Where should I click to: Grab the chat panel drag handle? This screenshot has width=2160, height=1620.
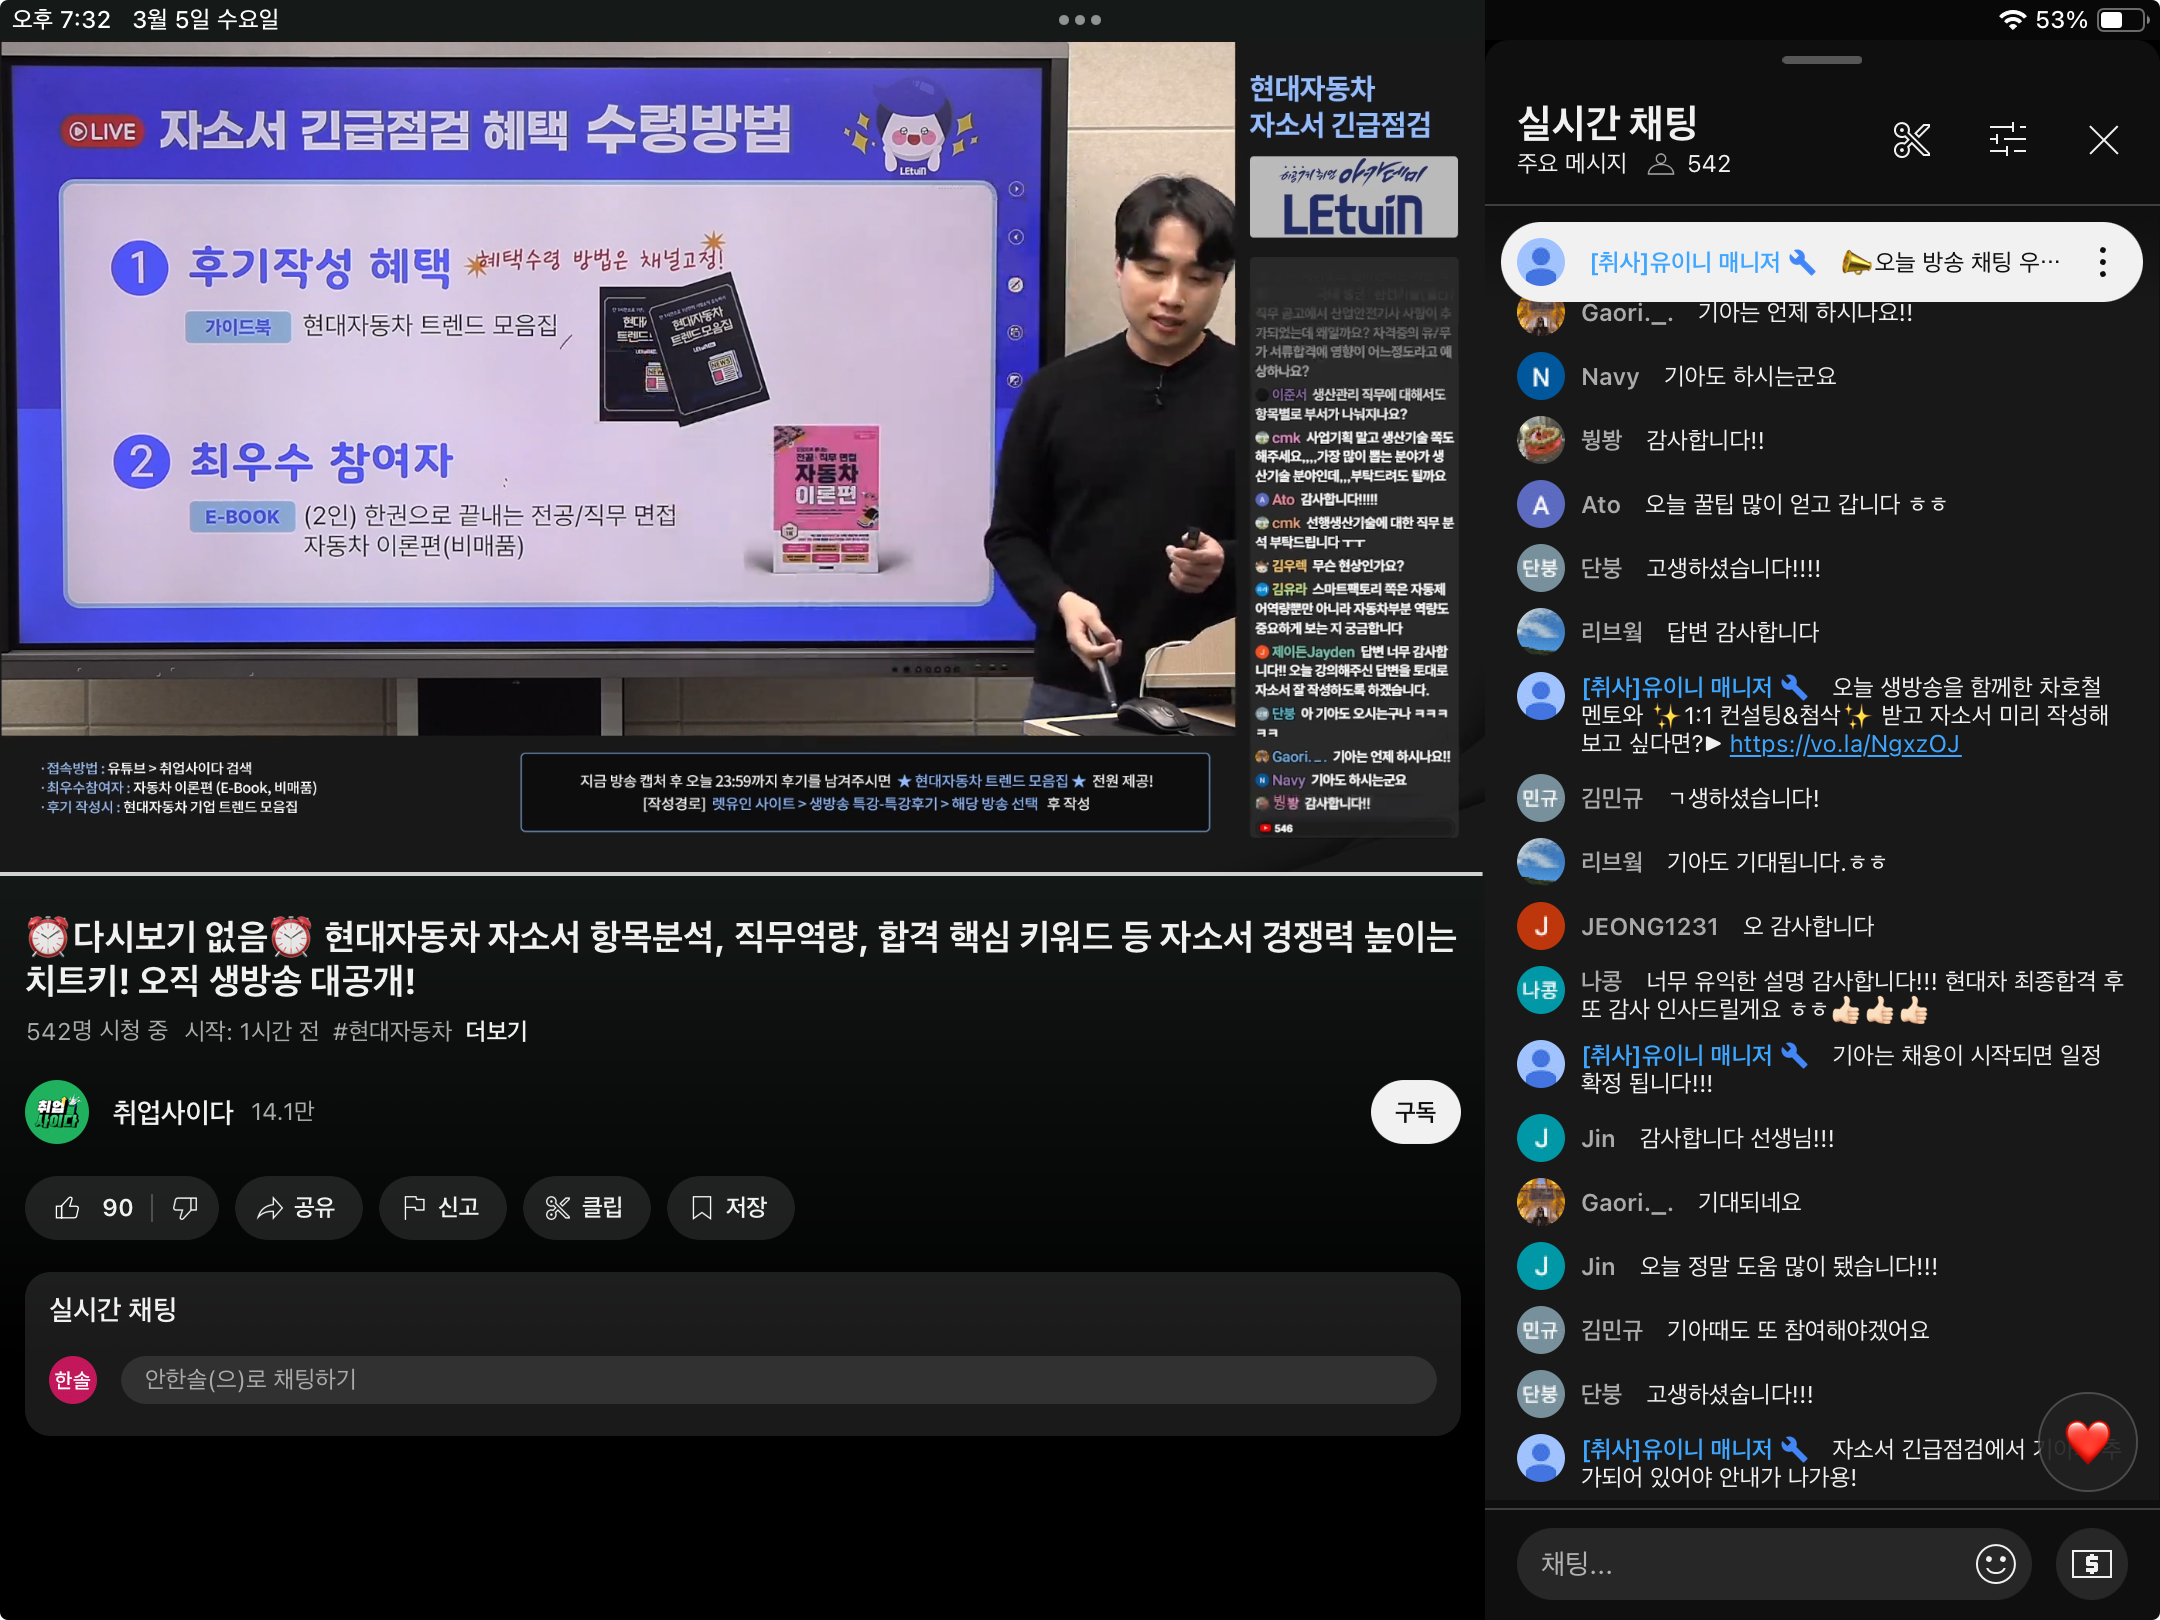click(x=1822, y=60)
